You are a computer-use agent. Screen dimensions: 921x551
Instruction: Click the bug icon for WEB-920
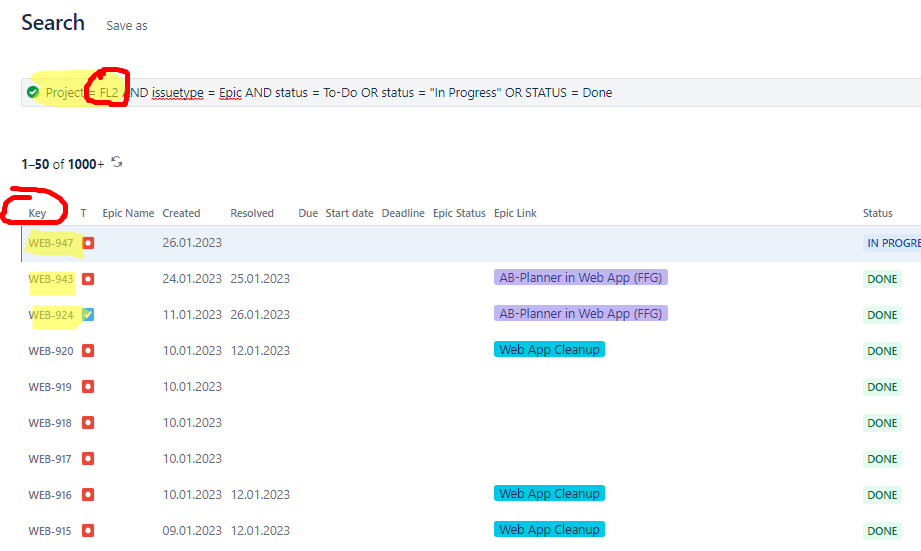[x=88, y=351]
